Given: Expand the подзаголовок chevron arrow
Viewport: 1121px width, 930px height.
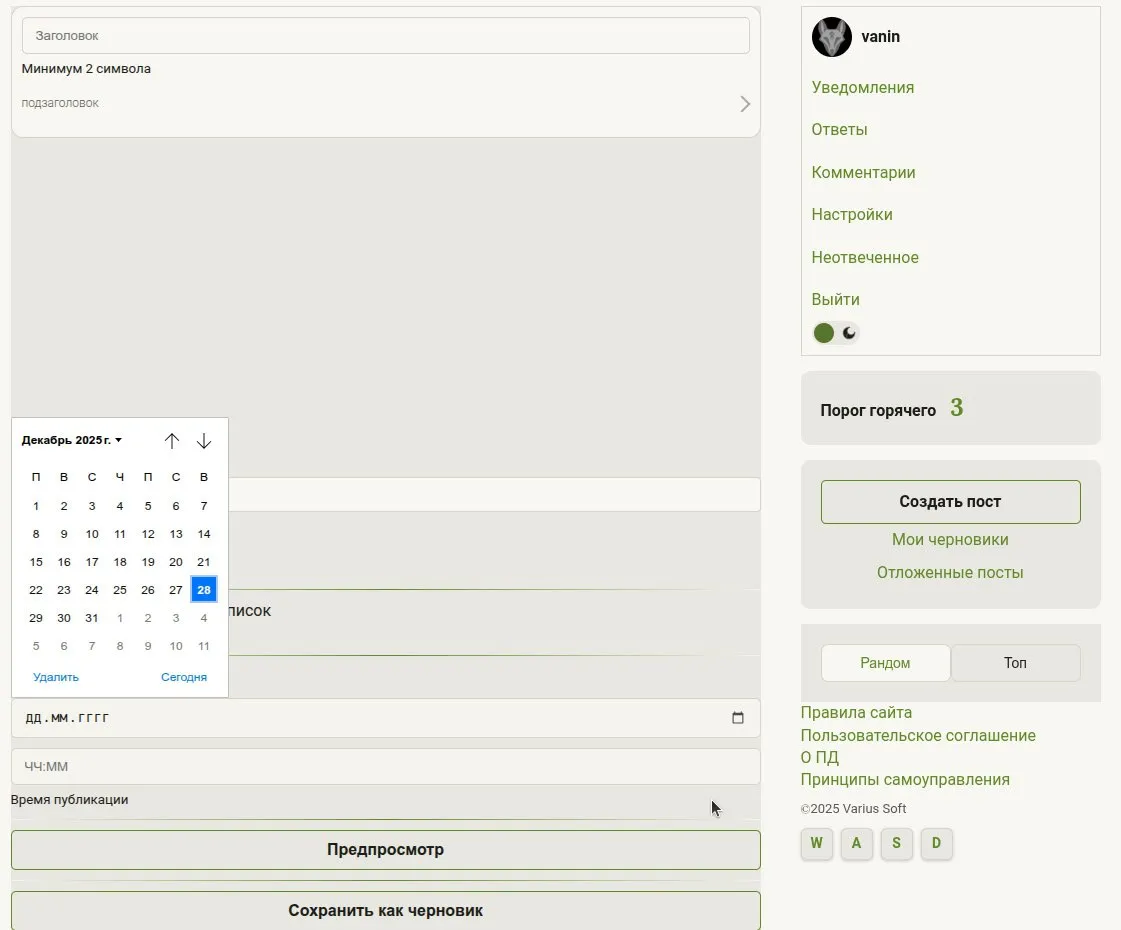Looking at the screenshot, I should pyautogui.click(x=744, y=104).
